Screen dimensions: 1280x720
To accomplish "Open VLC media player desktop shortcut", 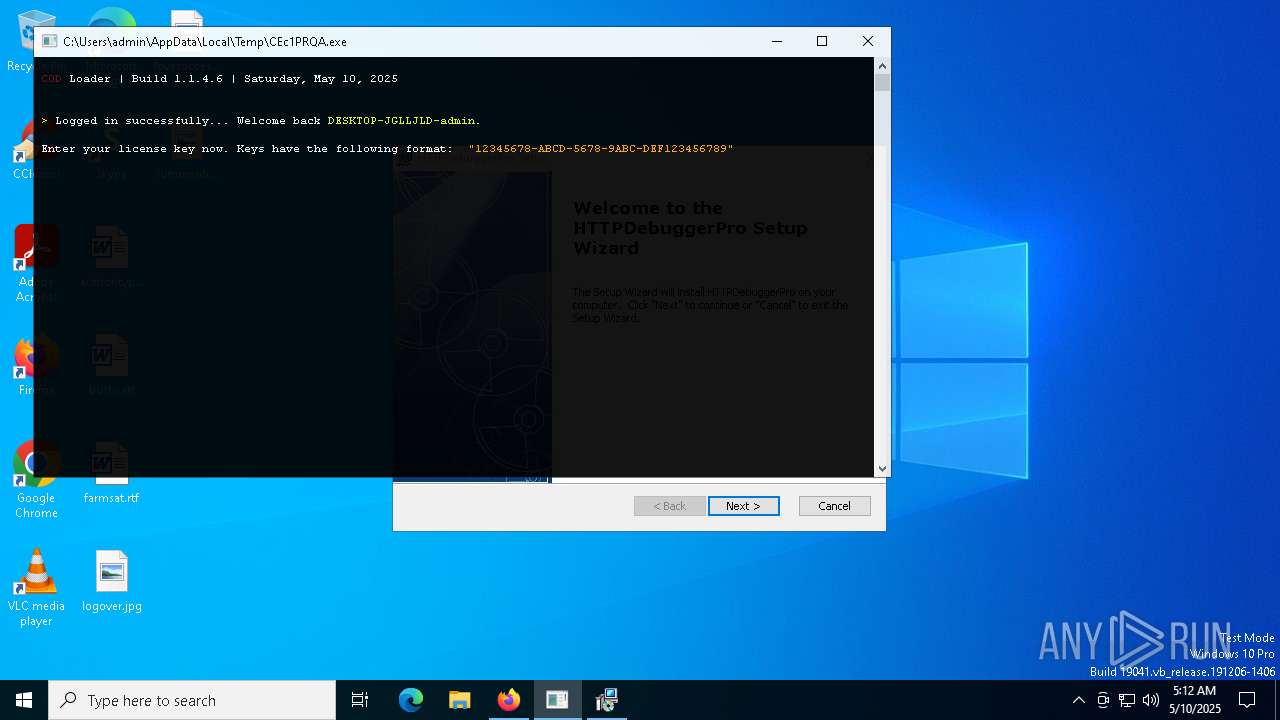I will click(36, 588).
